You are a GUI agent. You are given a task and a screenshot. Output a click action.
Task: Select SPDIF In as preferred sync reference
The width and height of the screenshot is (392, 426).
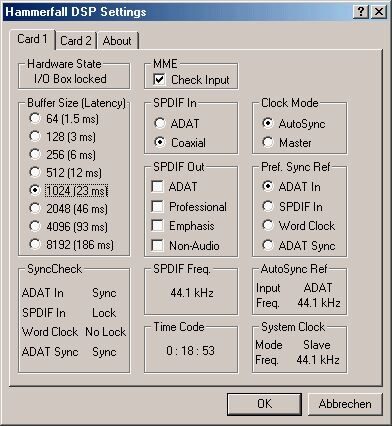pos(292,207)
